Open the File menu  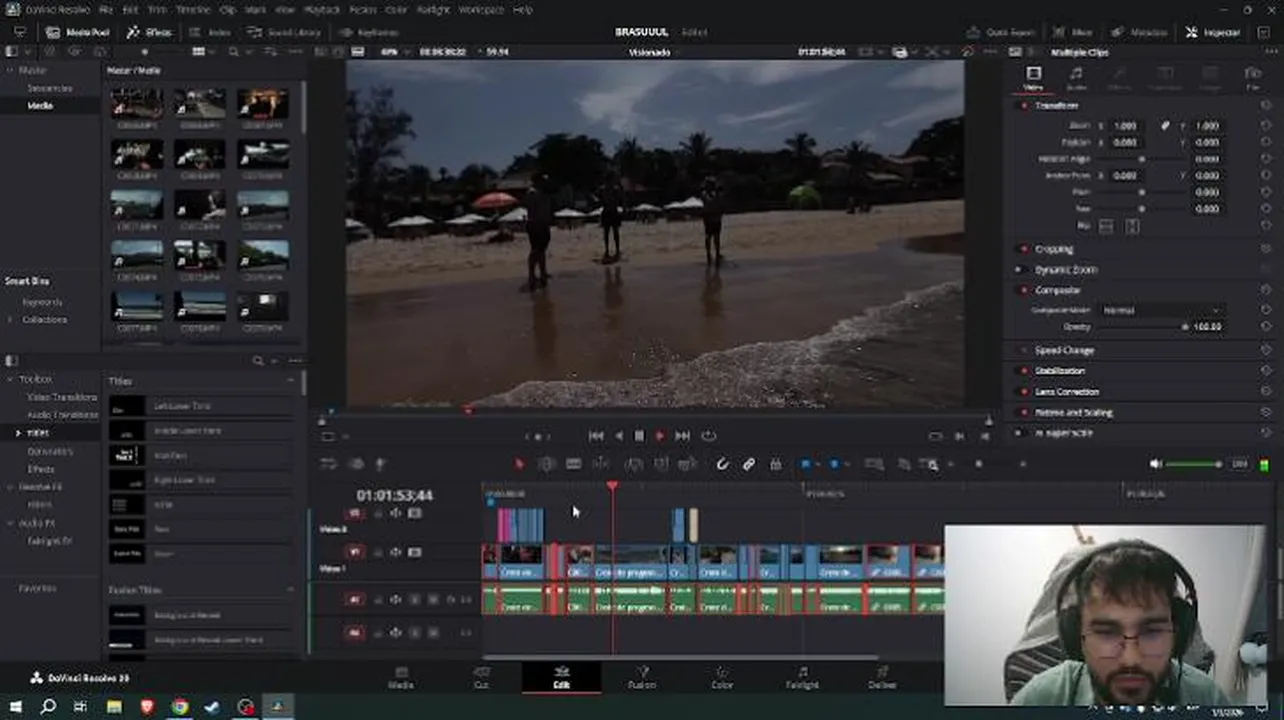coord(106,9)
